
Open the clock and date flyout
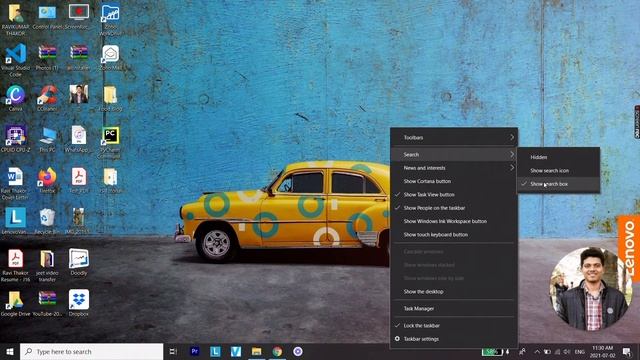click(x=602, y=351)
